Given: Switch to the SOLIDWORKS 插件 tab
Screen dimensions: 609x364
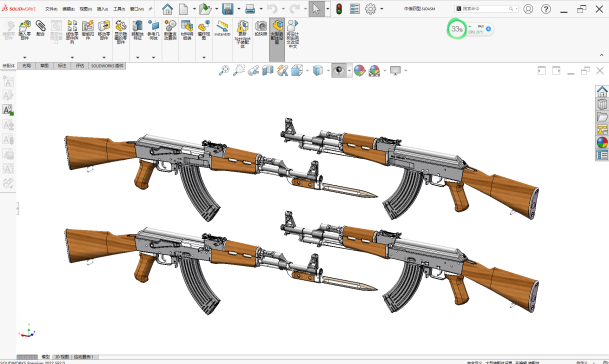Looking at the screenshot, I should pos(107,66).
